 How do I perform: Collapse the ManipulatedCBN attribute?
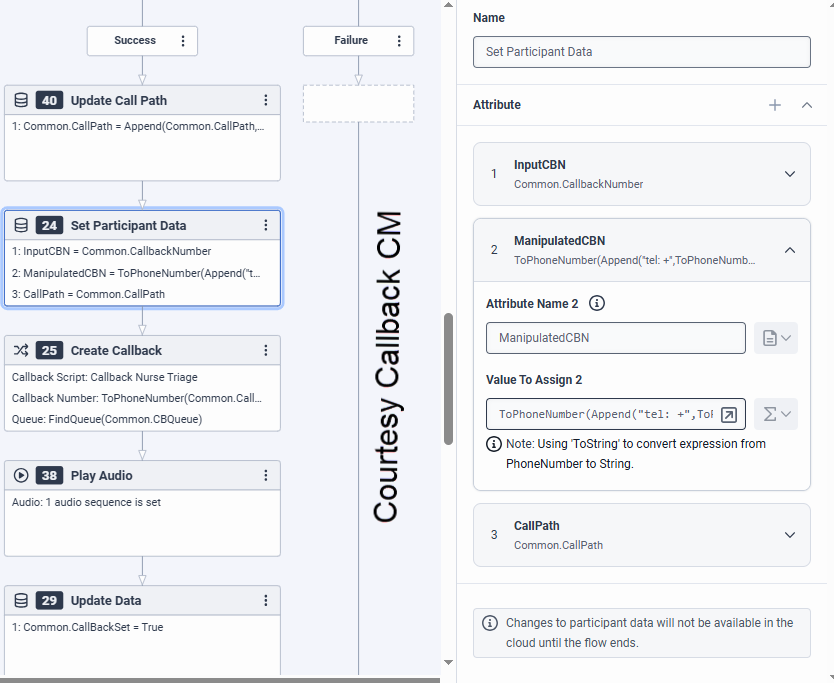click(x=790, y=250)
